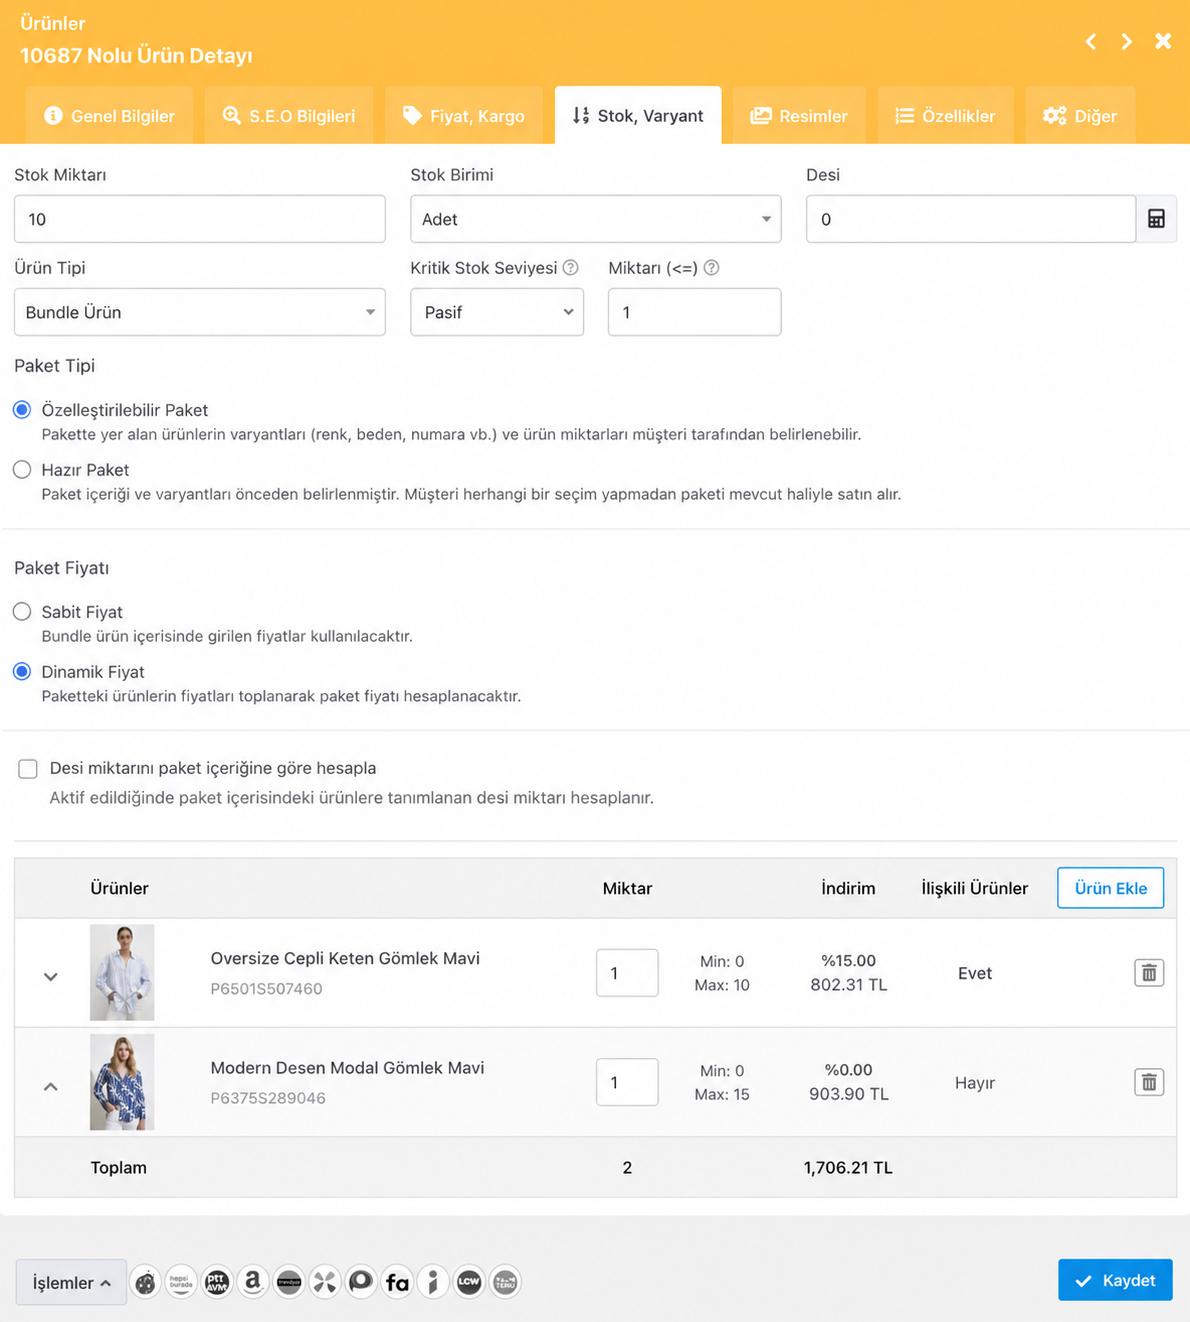
Task: Click the four-petal pinwheel marketplace icon
Action: point(325,1282)
